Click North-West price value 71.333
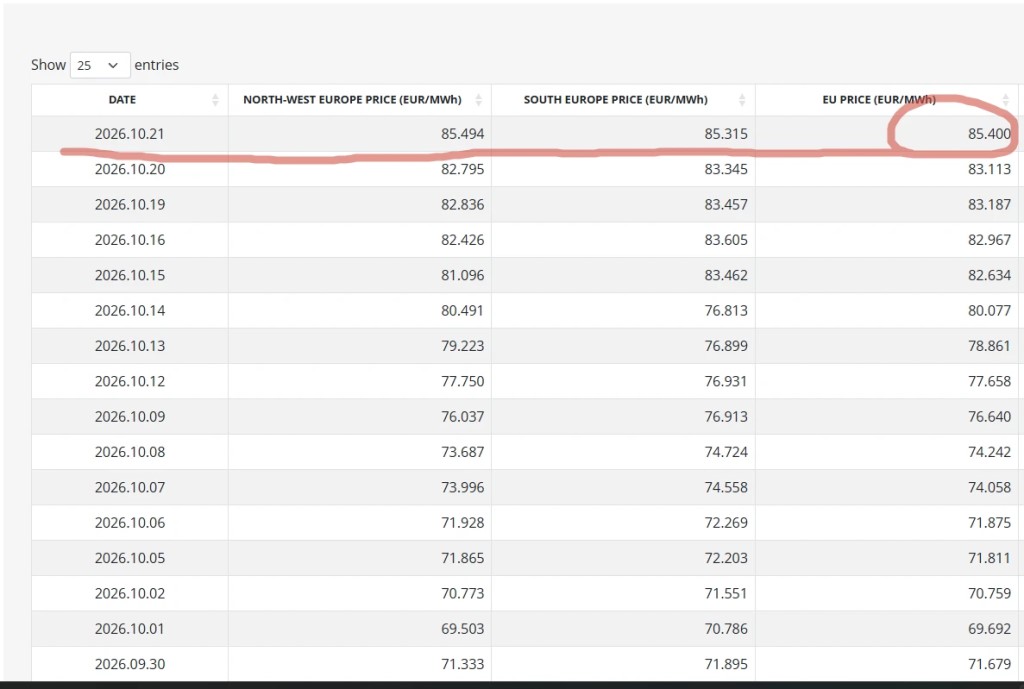This screenshot has height=689, width=1024. pos(462,663)
